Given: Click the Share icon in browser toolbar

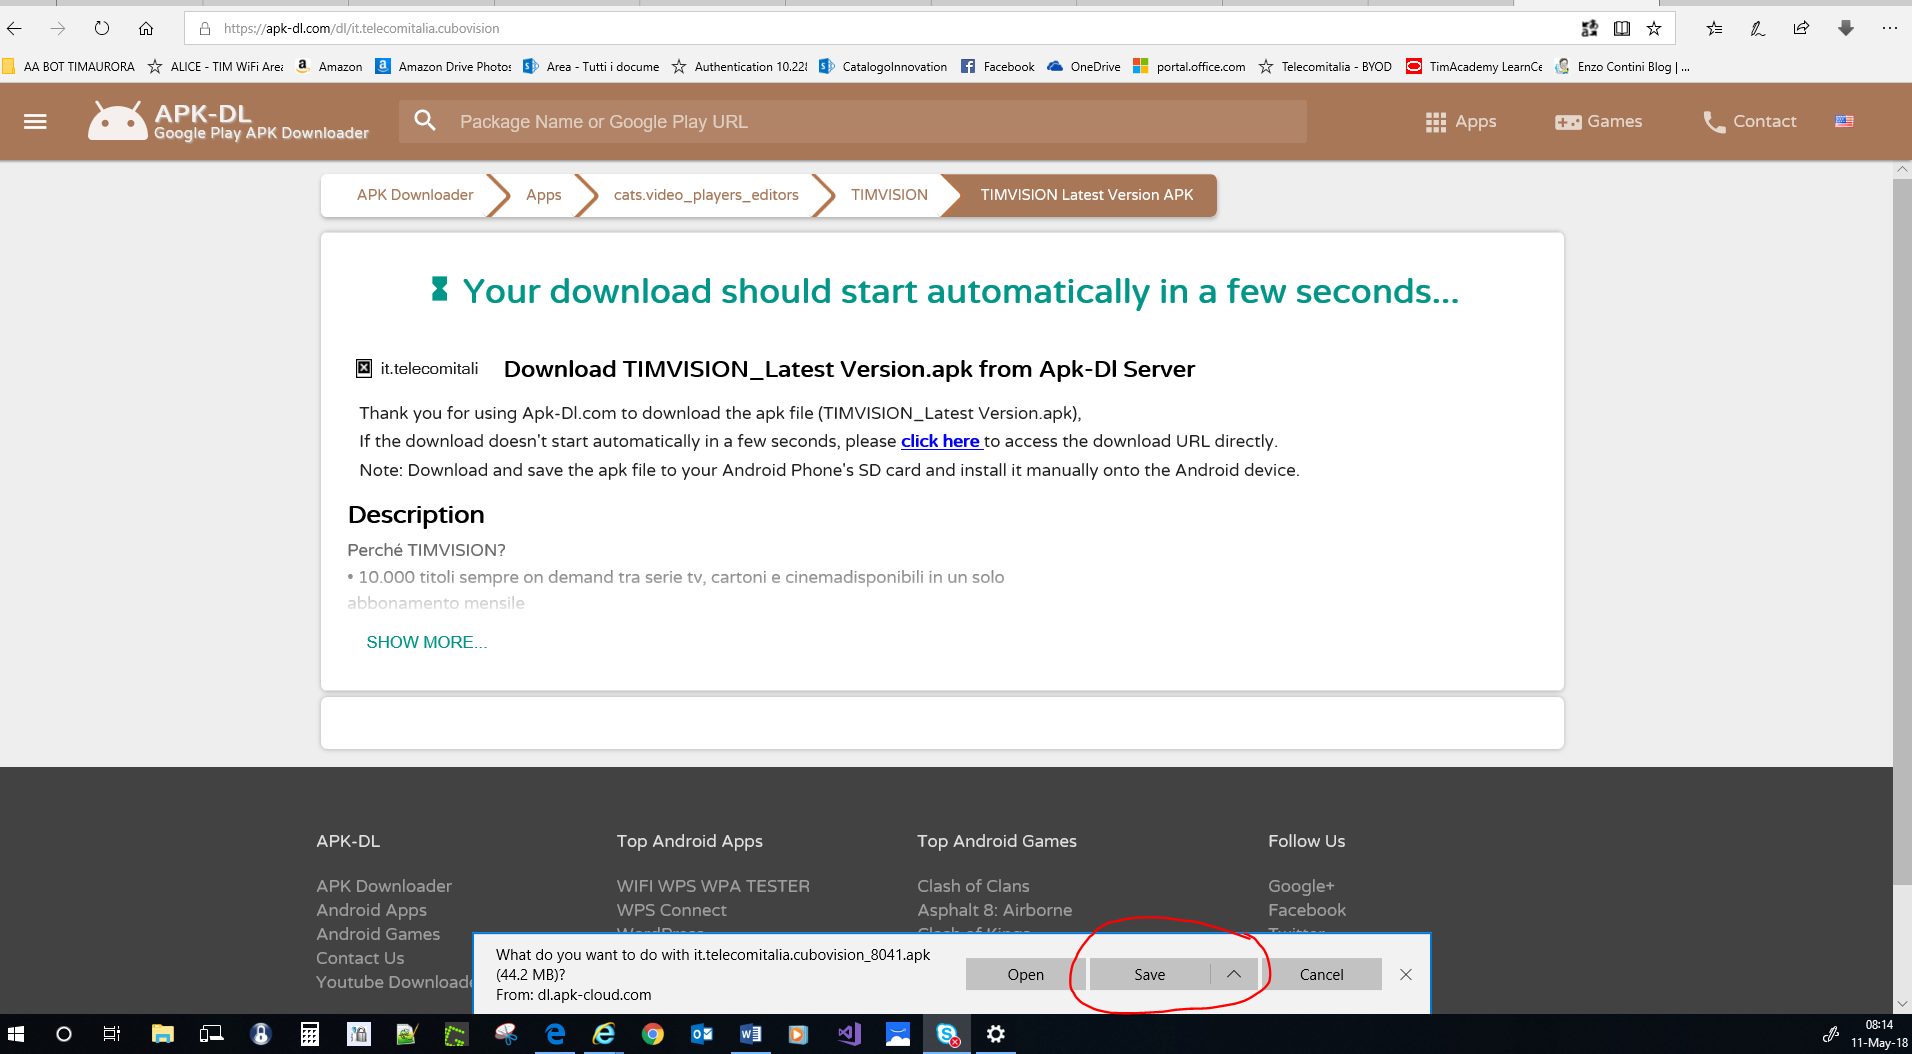Looking at the screenshot, I should click(1801, 28).
